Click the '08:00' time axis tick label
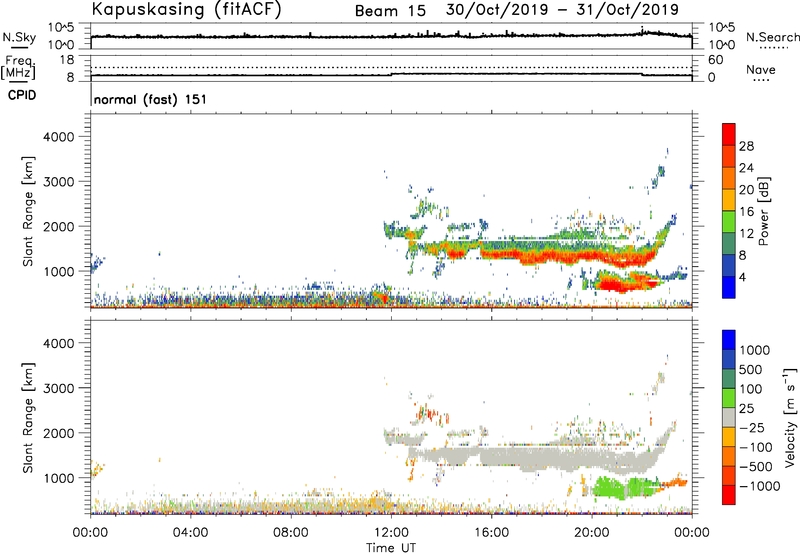The height and width of the screenshot is (554, 800). 291,533
